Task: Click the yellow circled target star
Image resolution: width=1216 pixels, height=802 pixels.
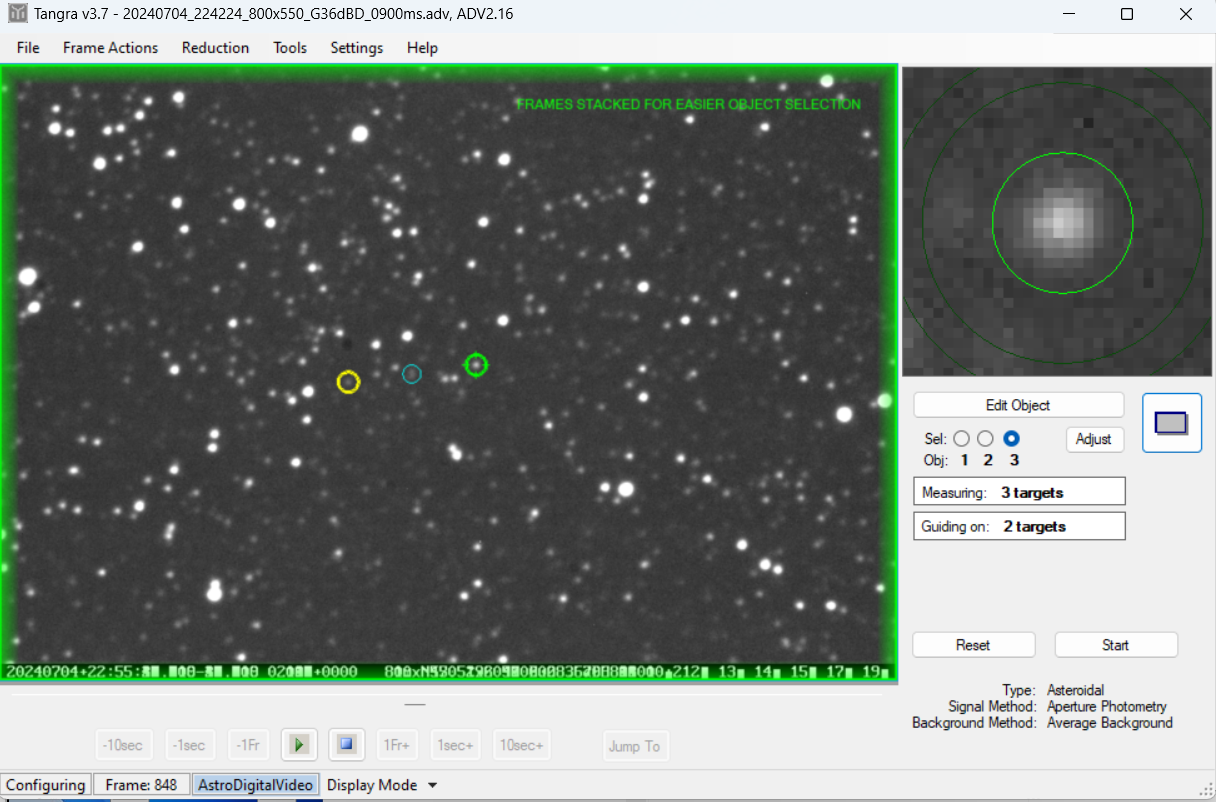Action: point(348,381)
